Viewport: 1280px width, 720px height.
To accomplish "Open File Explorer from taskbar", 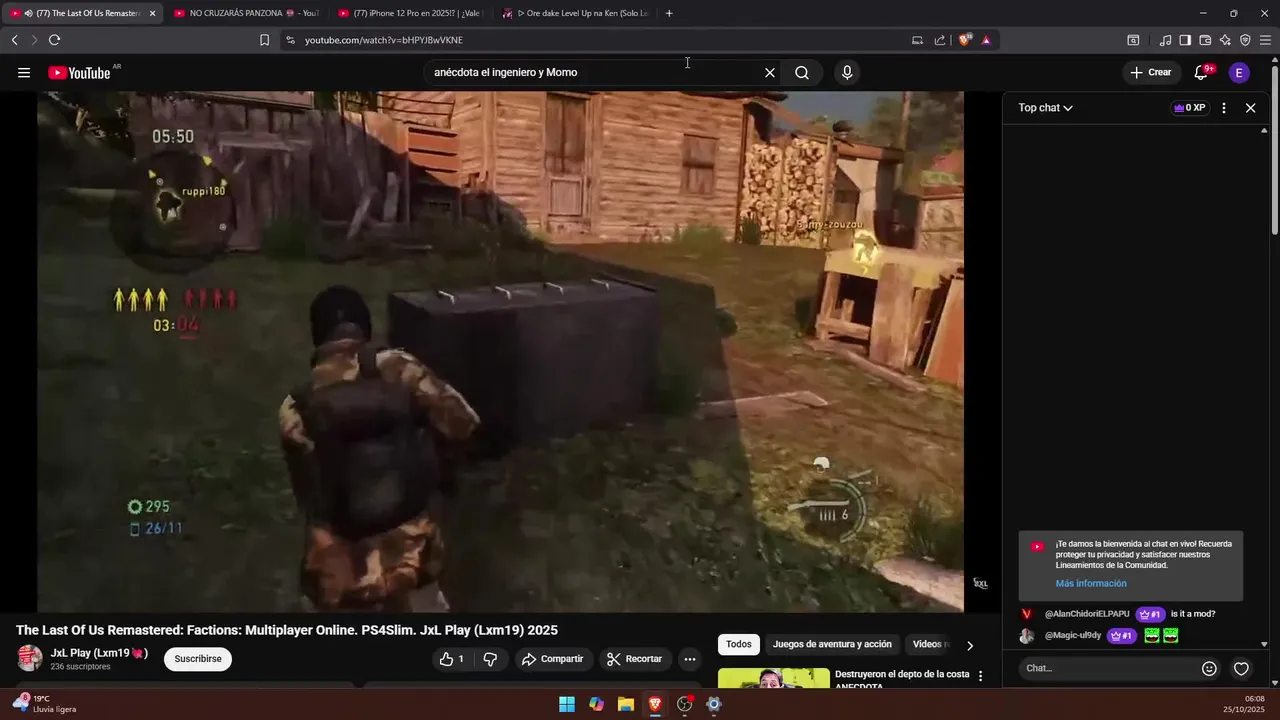I will tap(626, 704).
